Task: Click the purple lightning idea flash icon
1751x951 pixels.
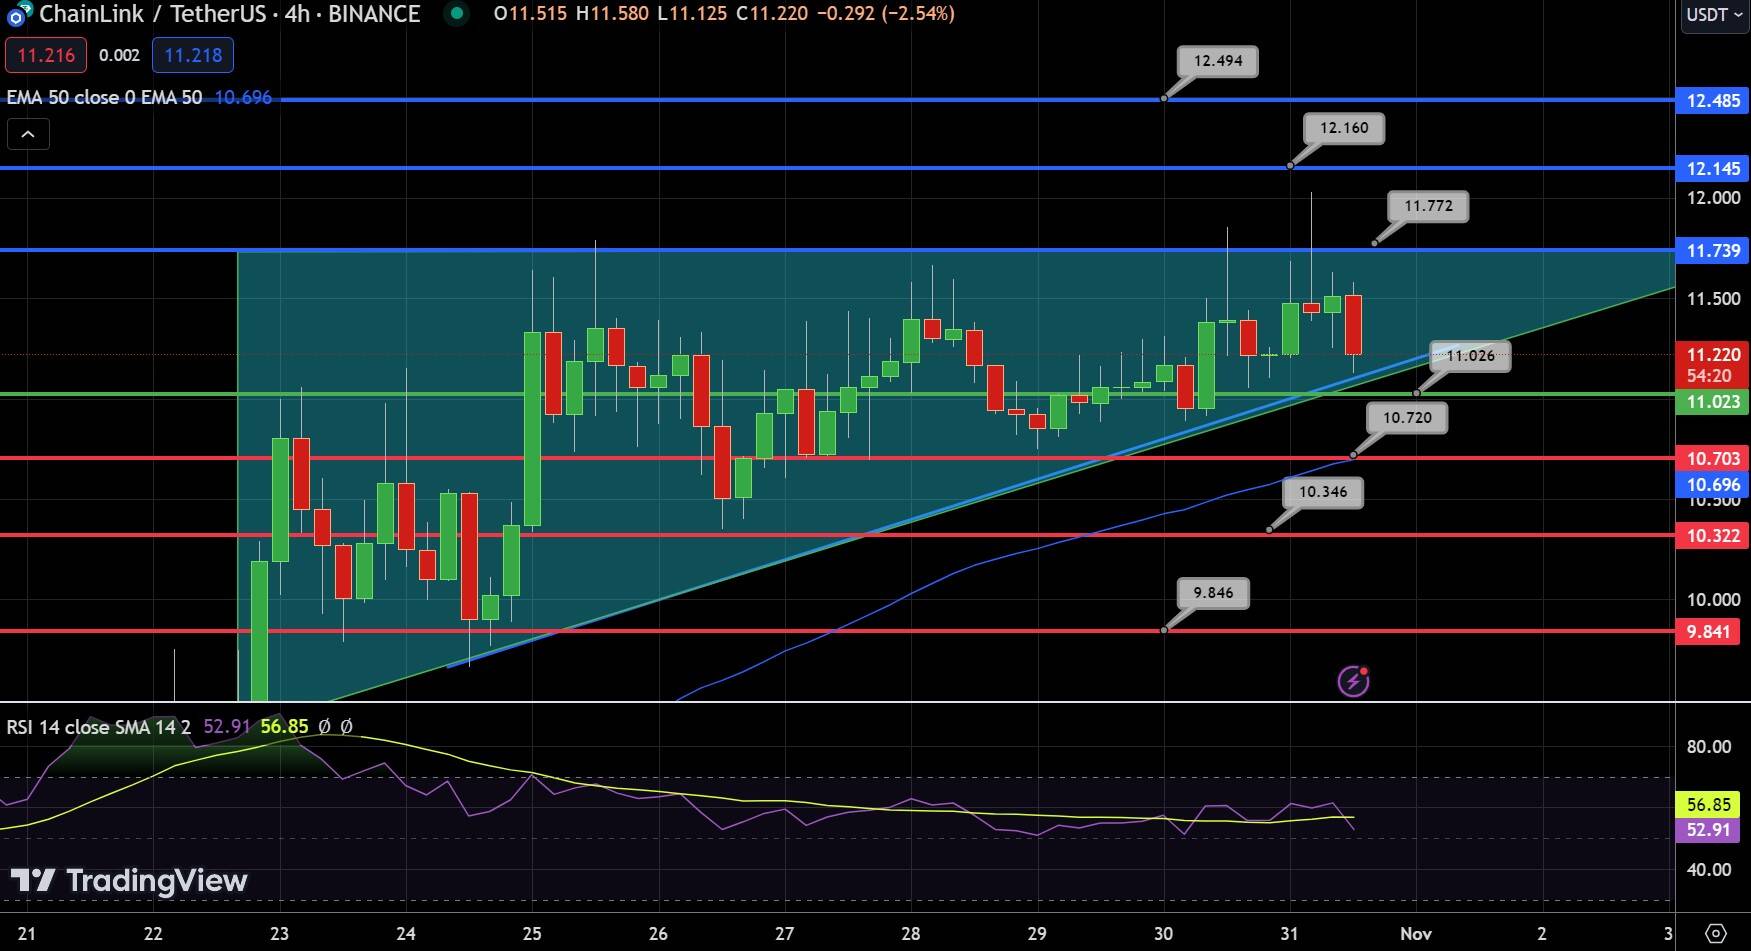Action: coord(1353,682)
